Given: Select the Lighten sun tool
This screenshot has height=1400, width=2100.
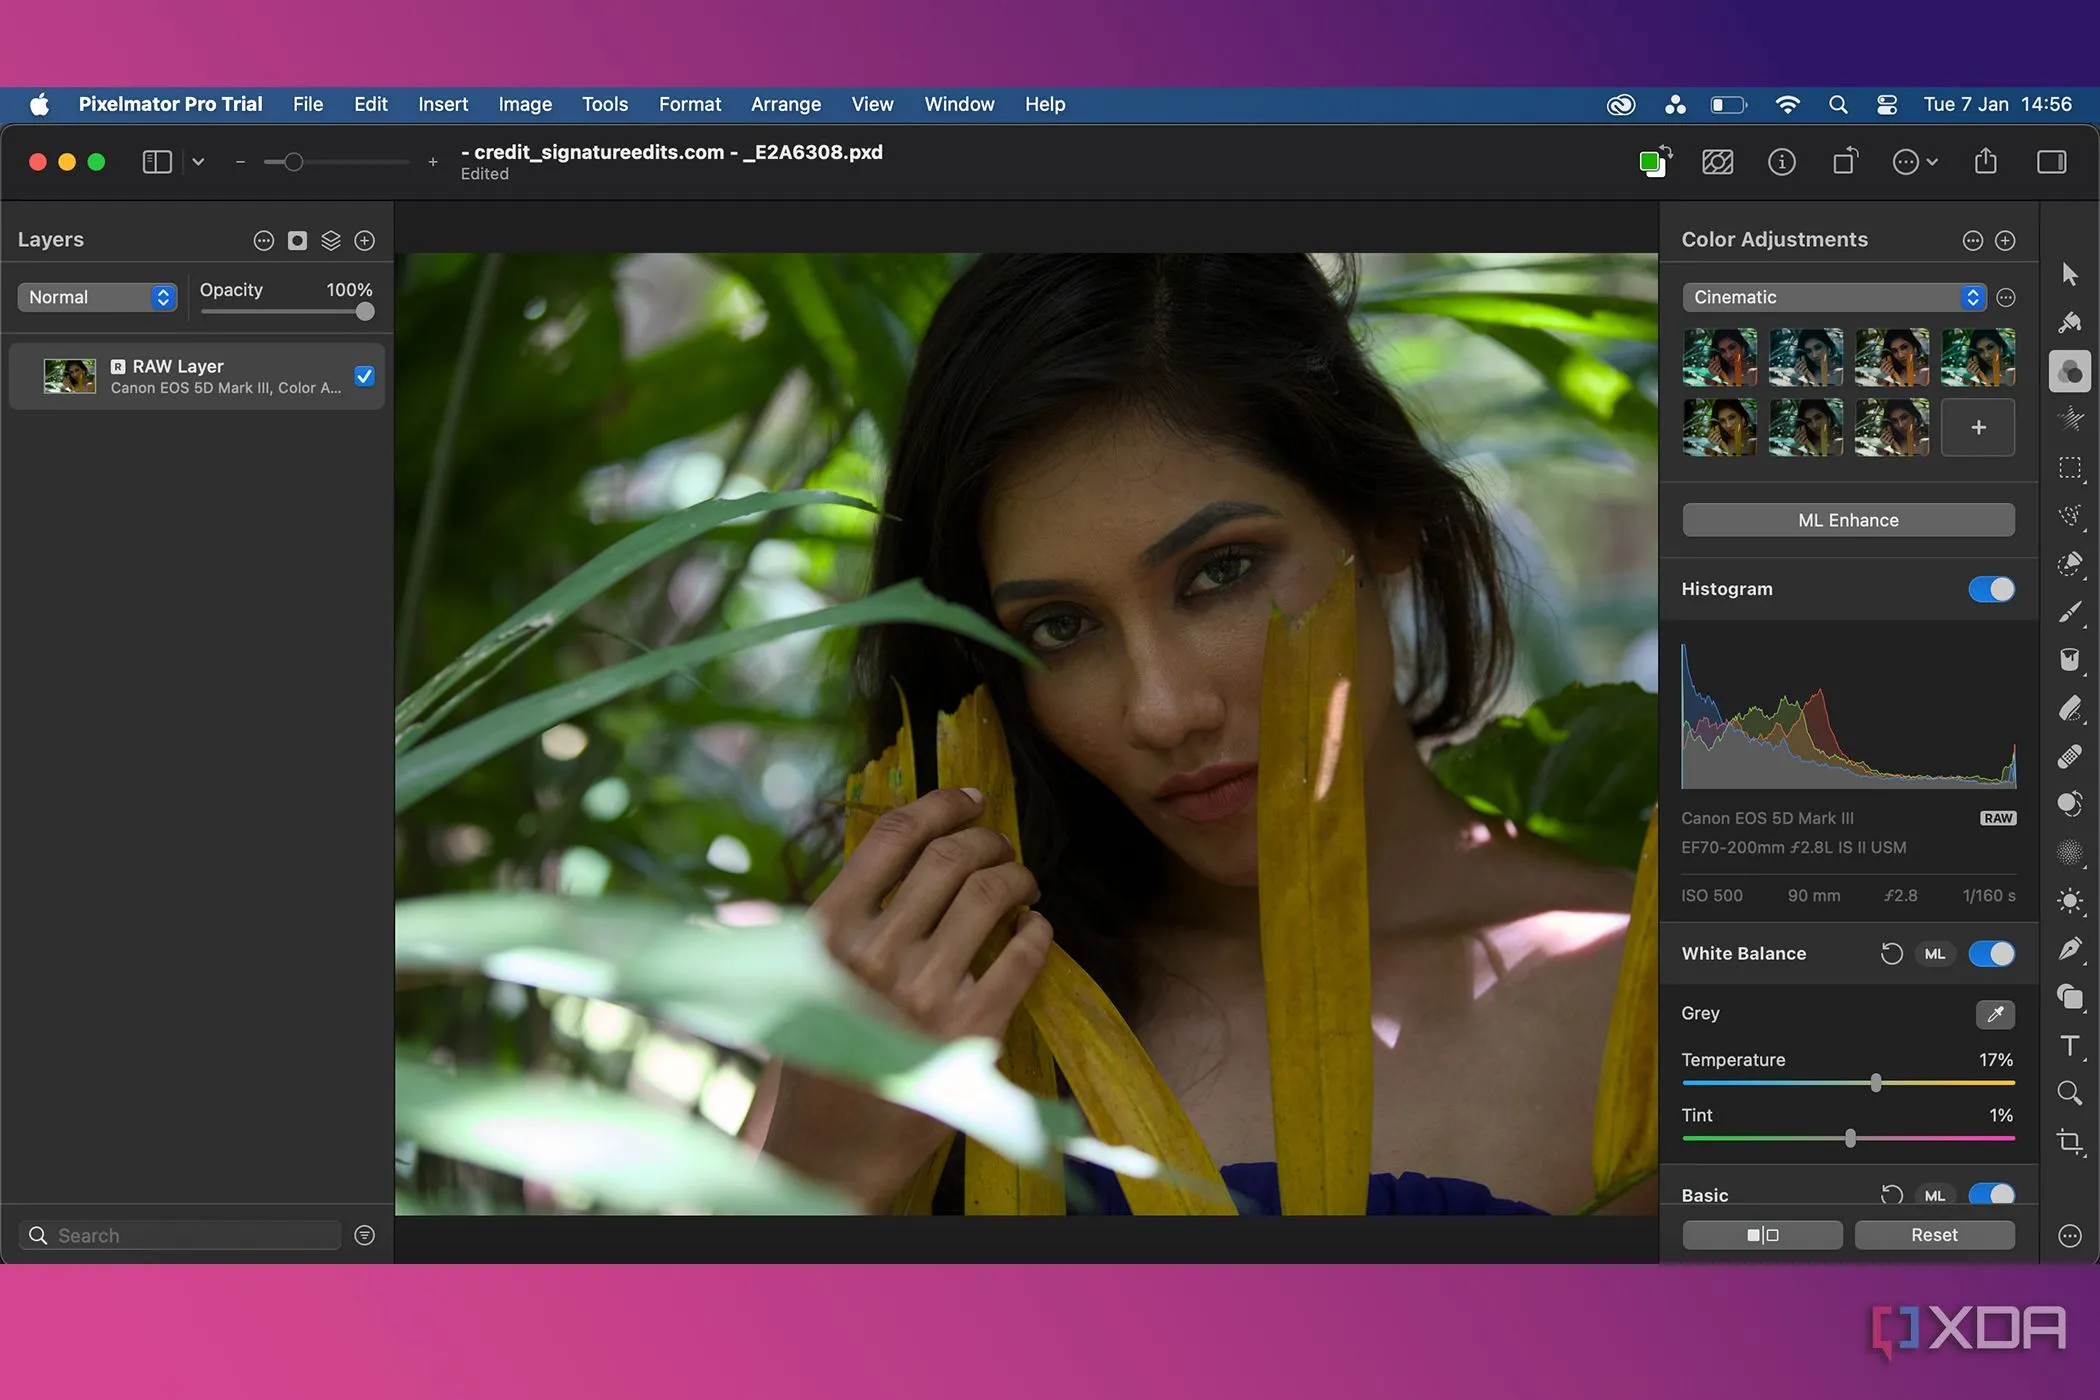Looking at the screenshot, I should (x=2069, y=901).
